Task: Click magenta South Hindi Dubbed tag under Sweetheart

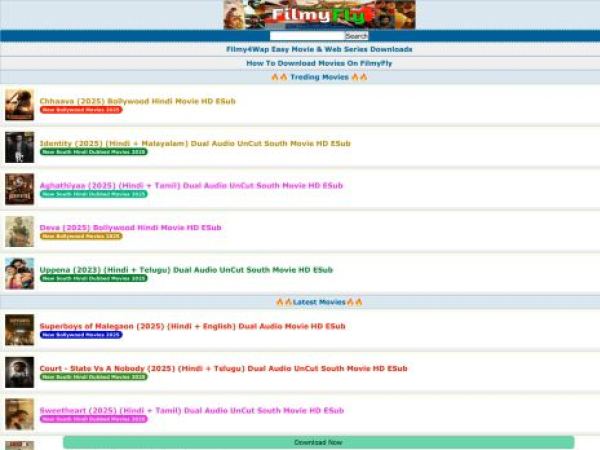Action: (94, 419)
